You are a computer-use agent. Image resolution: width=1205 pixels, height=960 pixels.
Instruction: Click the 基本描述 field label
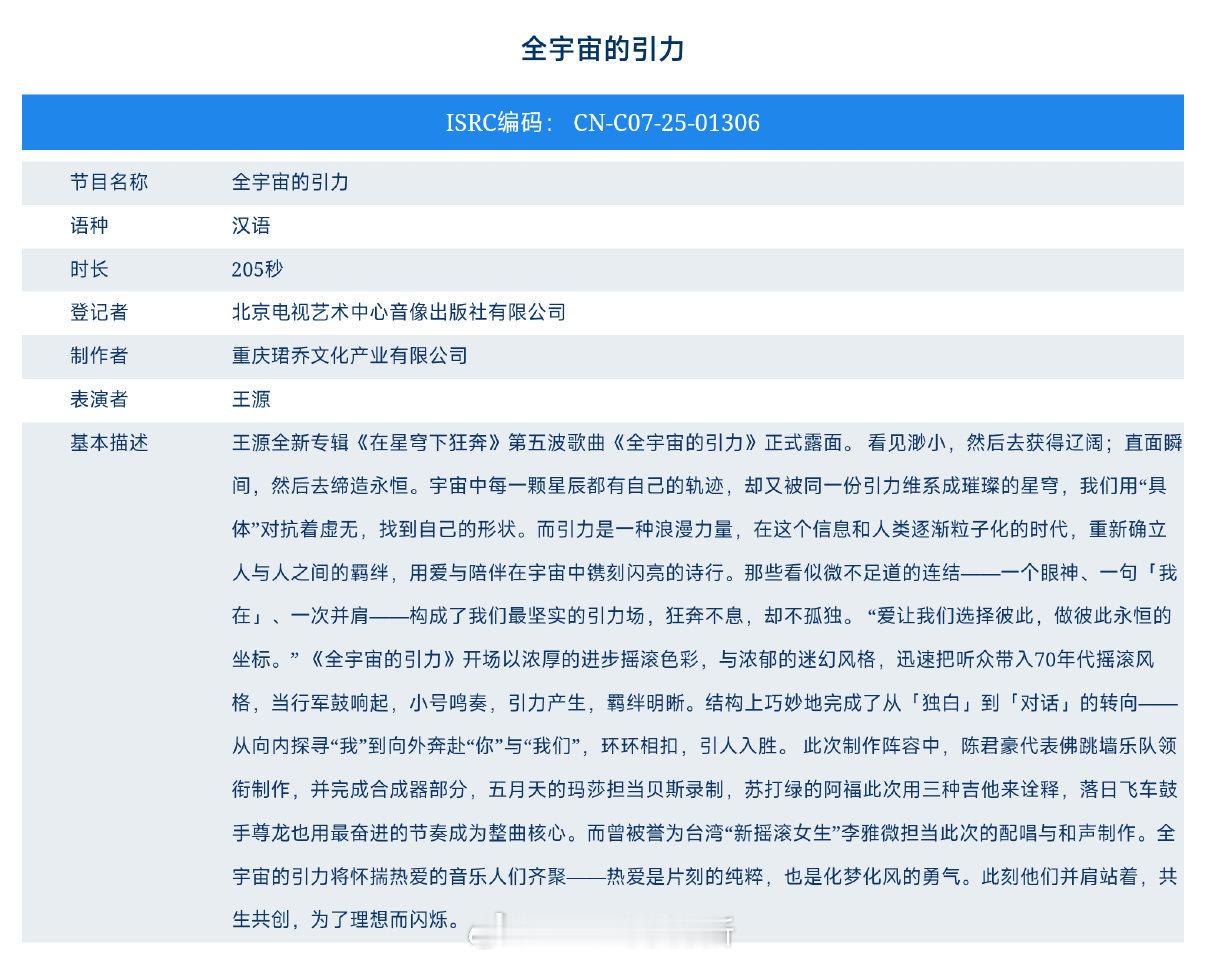[x=109, y=442]
